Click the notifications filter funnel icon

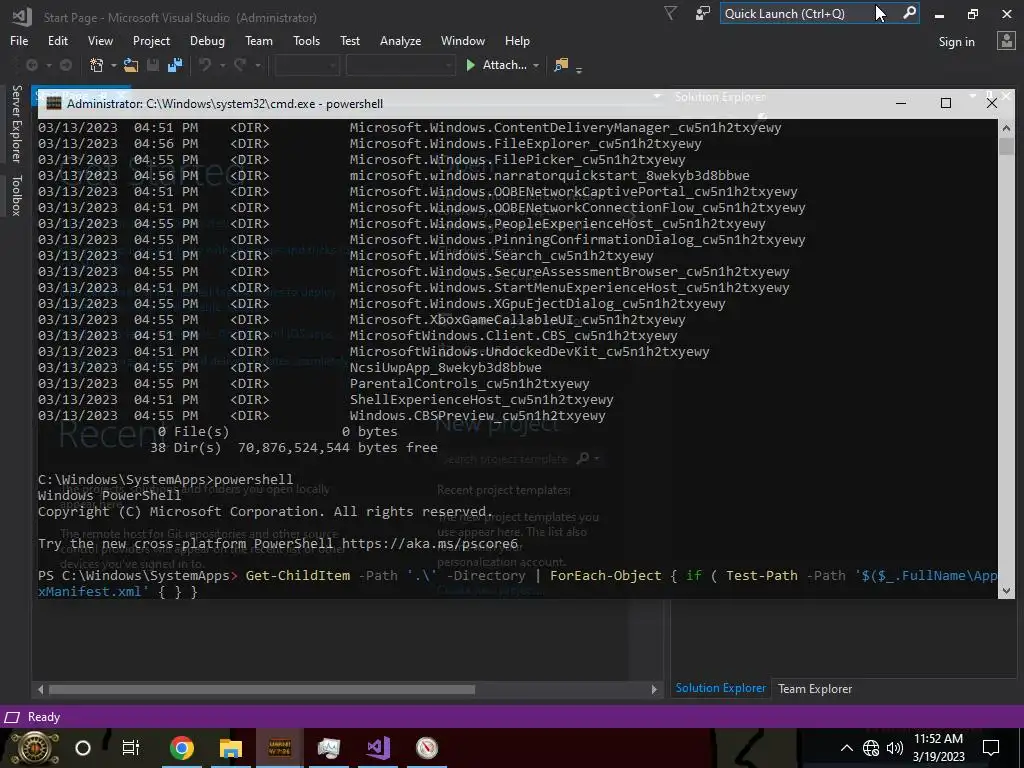[x=670, y=13]
